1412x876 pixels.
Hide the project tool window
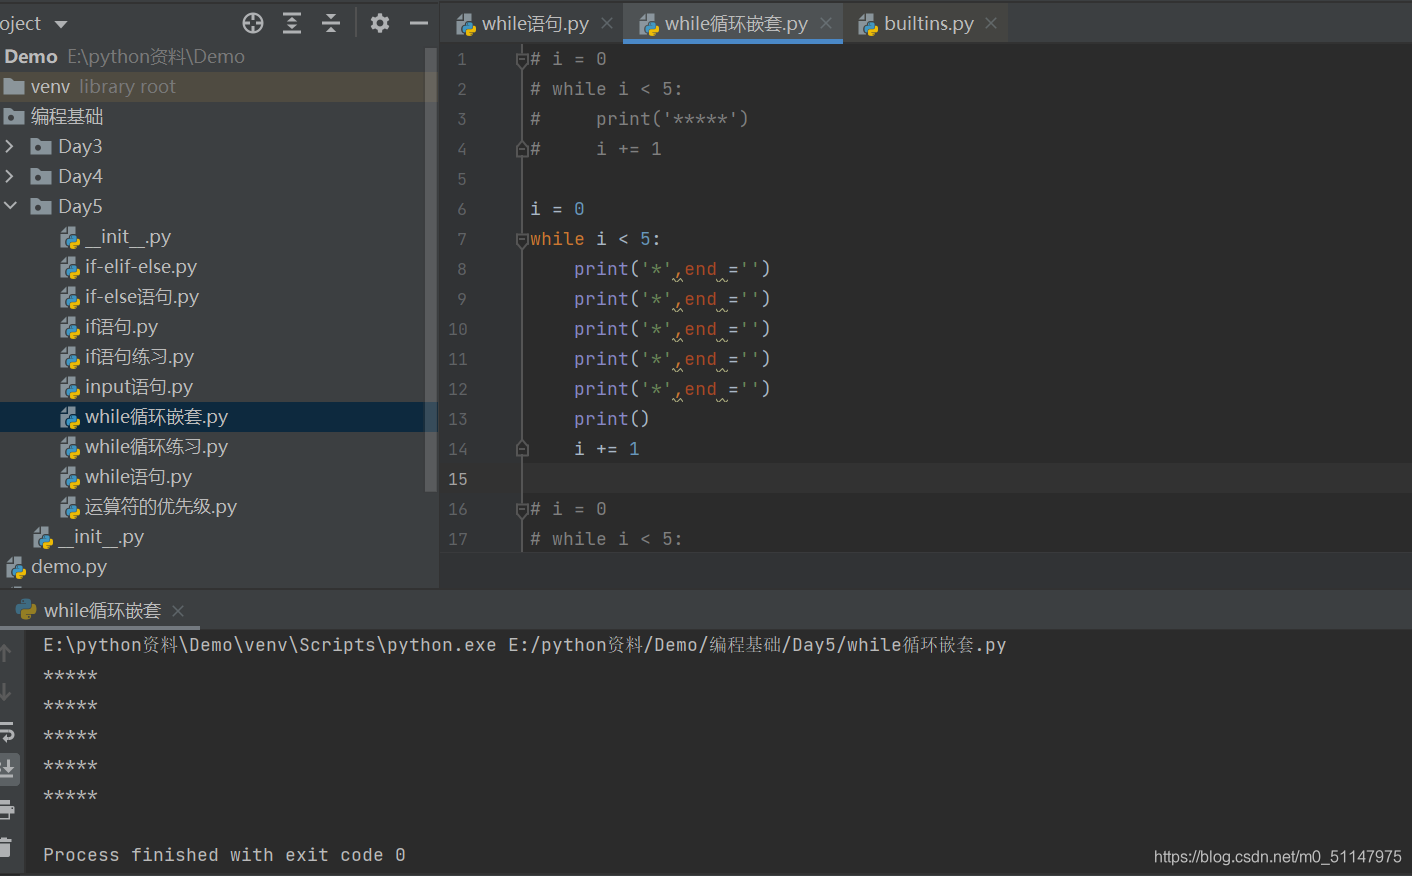coord(419,23)
